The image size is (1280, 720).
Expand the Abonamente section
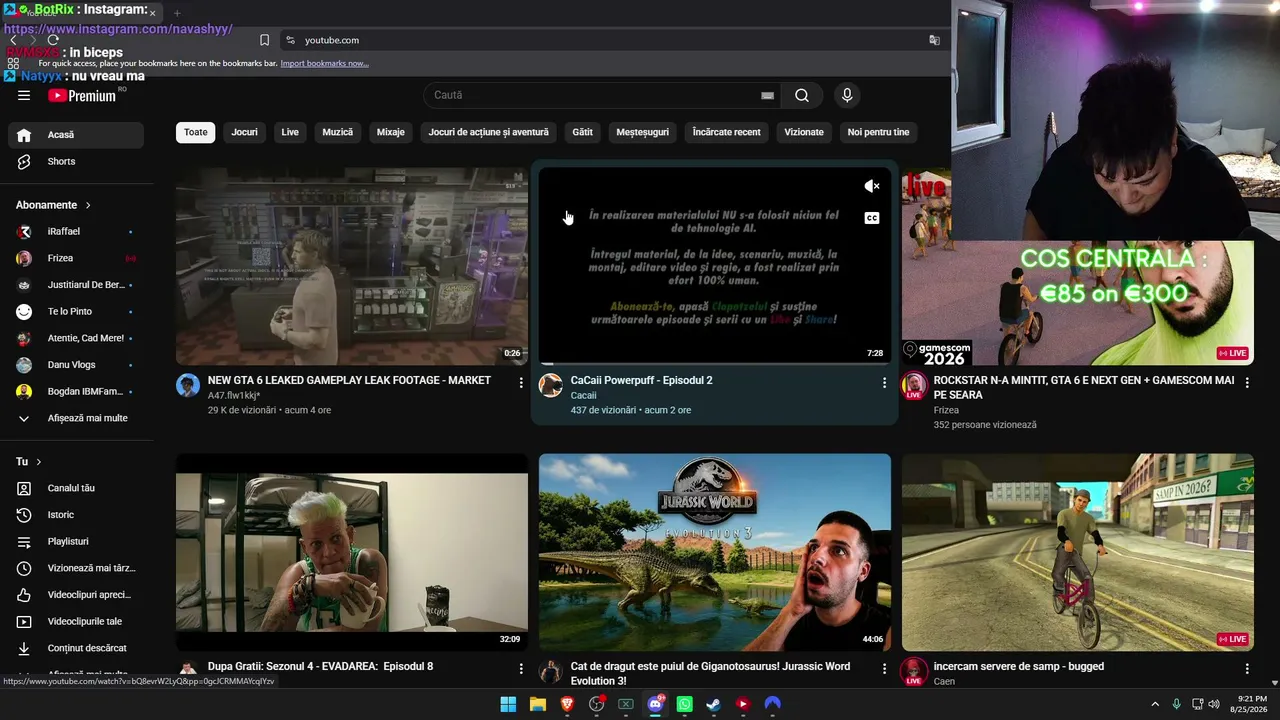[55, 205]
